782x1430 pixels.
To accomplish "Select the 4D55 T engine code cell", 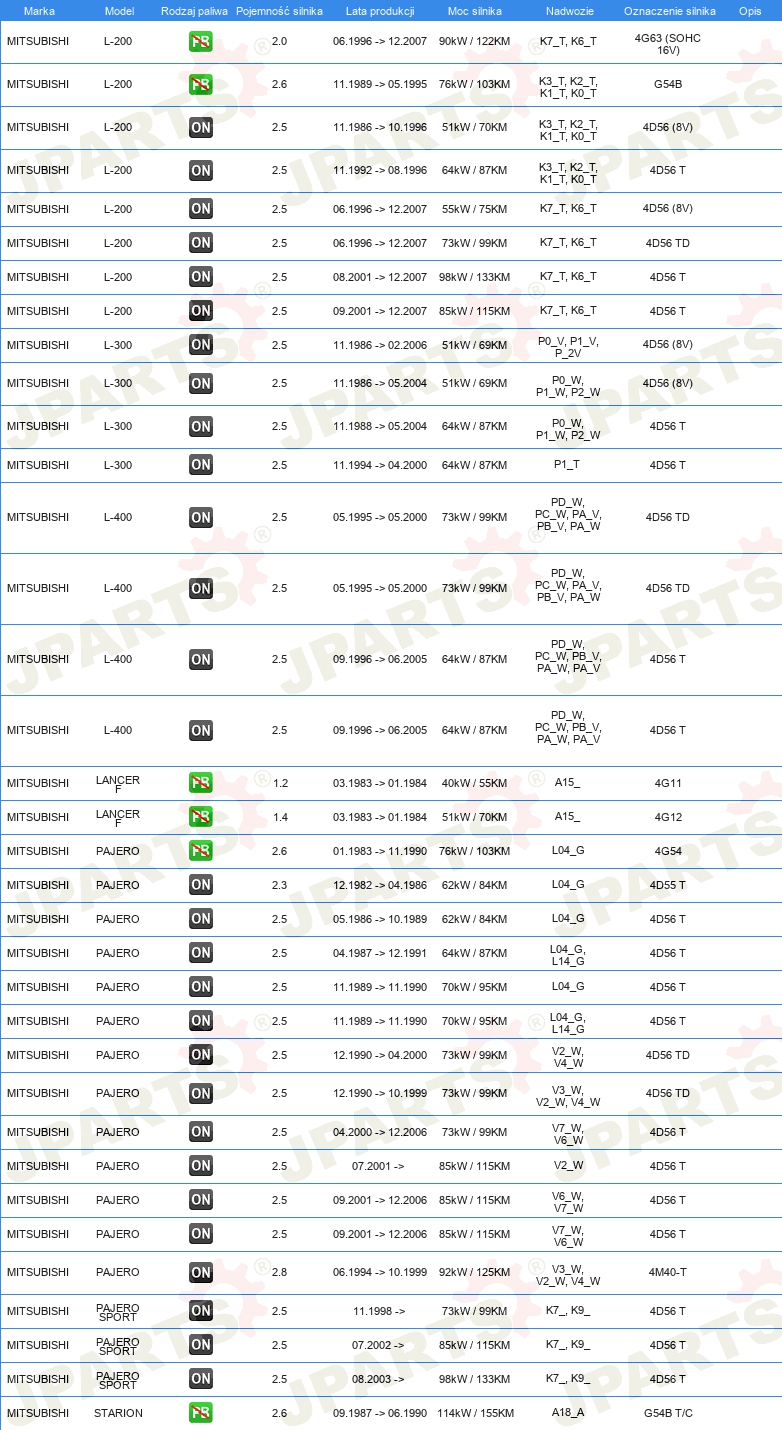I will pyautogui.click(x=668, y=885).
